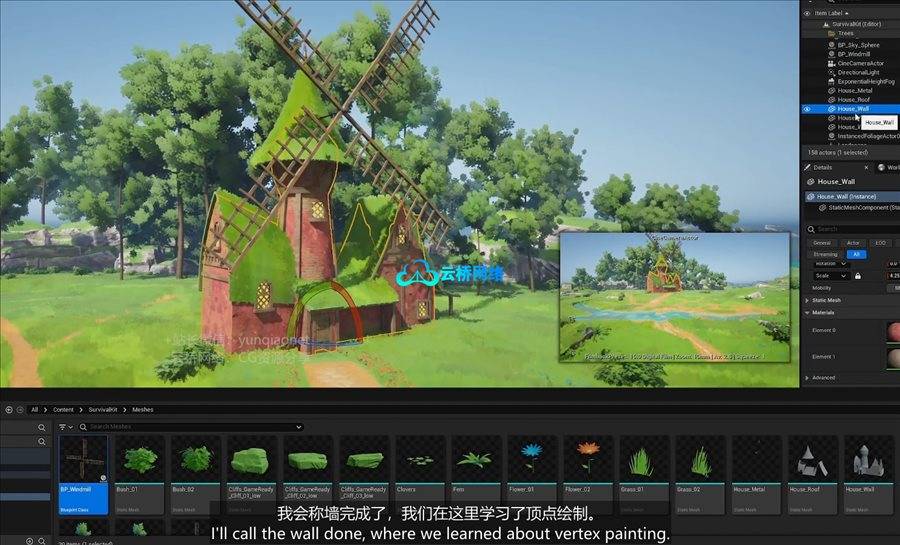
Task: Enable the Streaming filter in Details
Action: click(824, 254)
